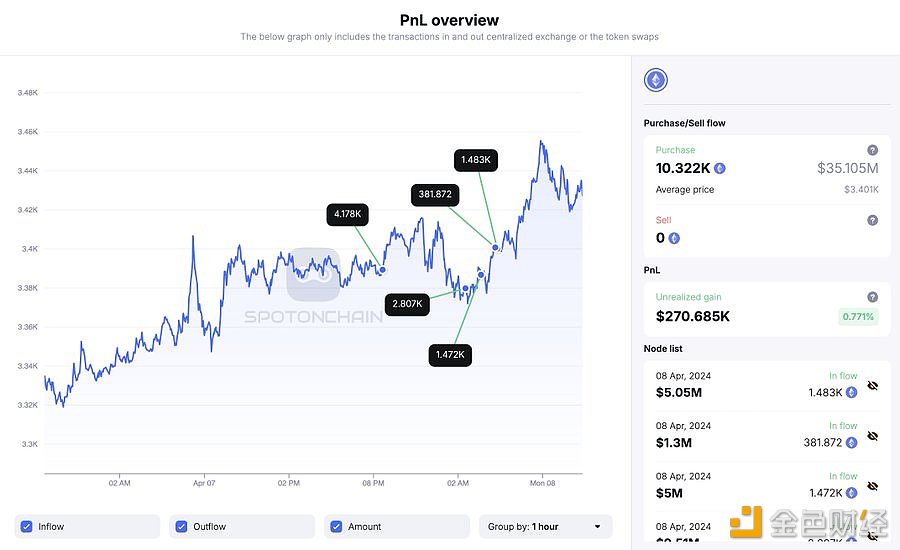Click ETH icon beside 381.872 node amount
This screenshot has height=550, width=900.
[x=851, y=442]
